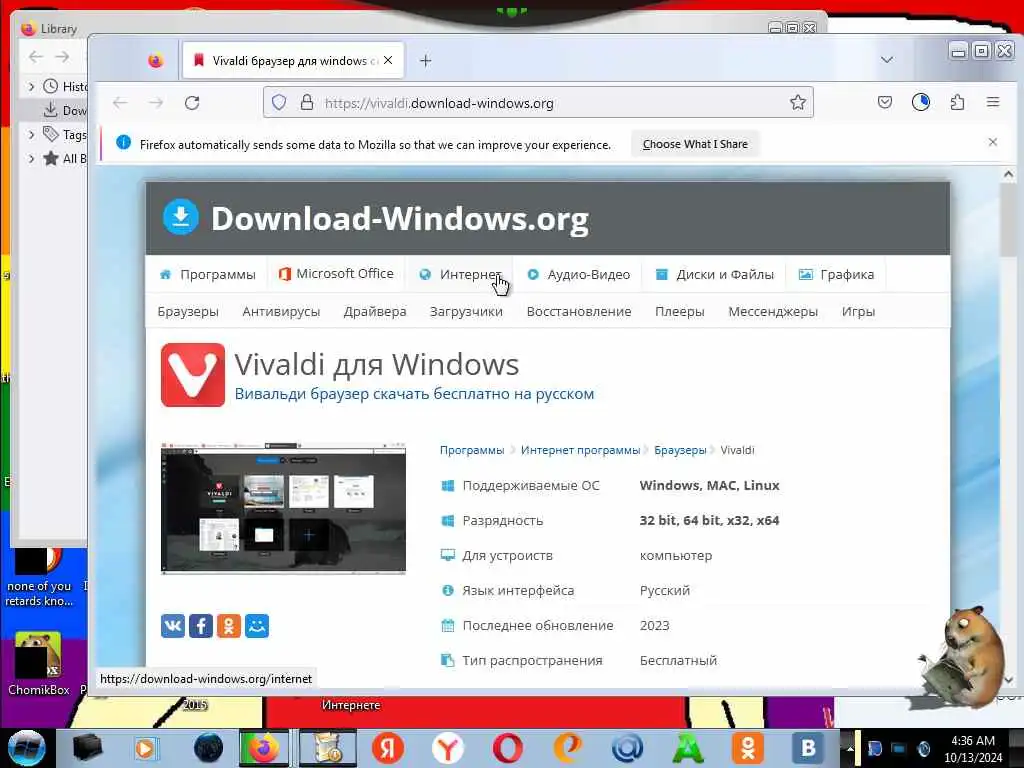1024x768 pixels.
Task: Select the Драйвера submenu link
Action: tap(375, 312)
